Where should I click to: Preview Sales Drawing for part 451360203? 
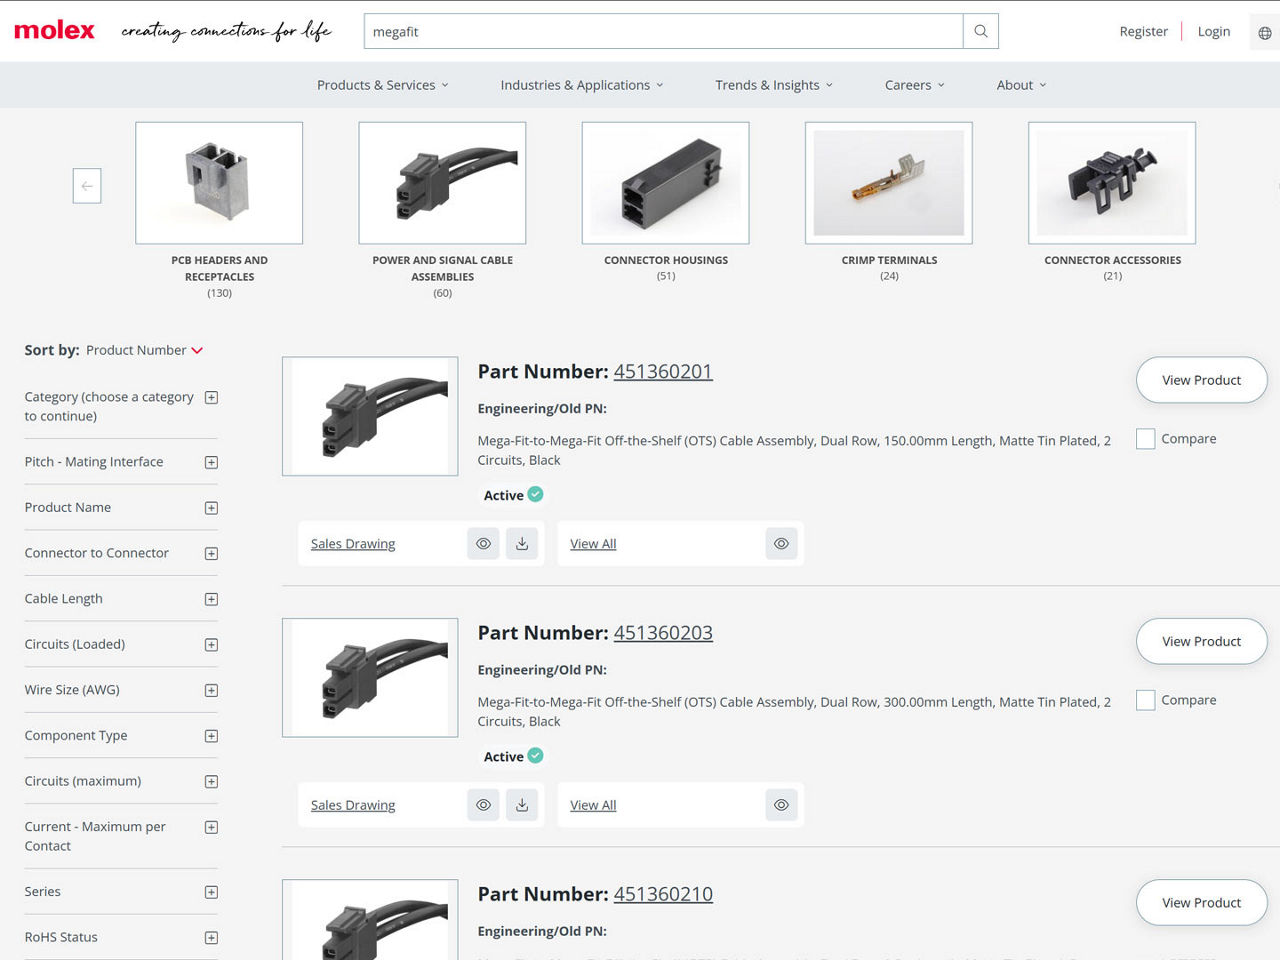[x=483, y=805]
